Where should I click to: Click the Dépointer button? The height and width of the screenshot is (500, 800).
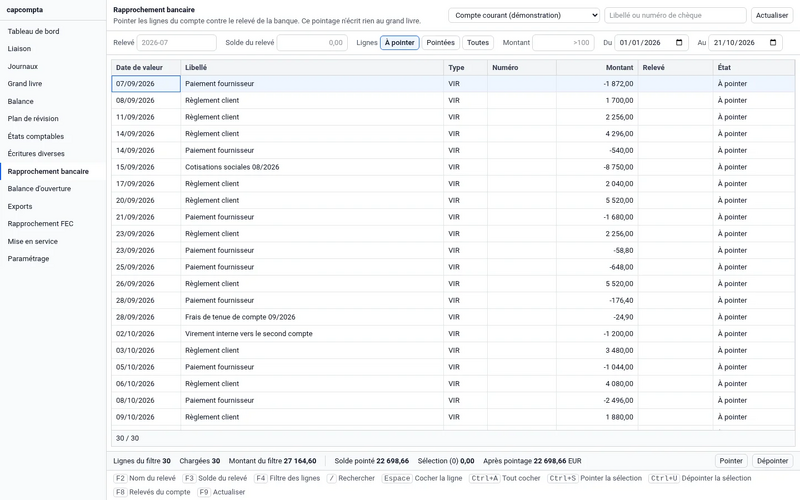click(x=772, y=461)
